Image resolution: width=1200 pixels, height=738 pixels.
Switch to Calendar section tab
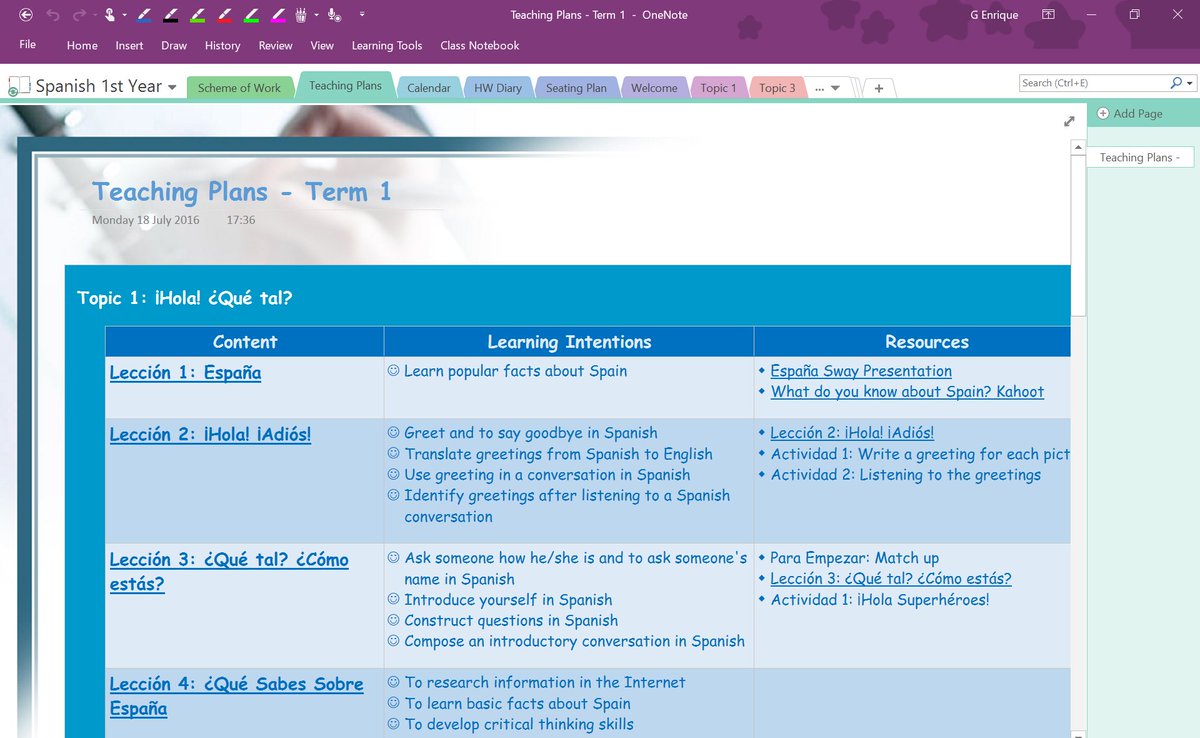click(x=429, y=88)
